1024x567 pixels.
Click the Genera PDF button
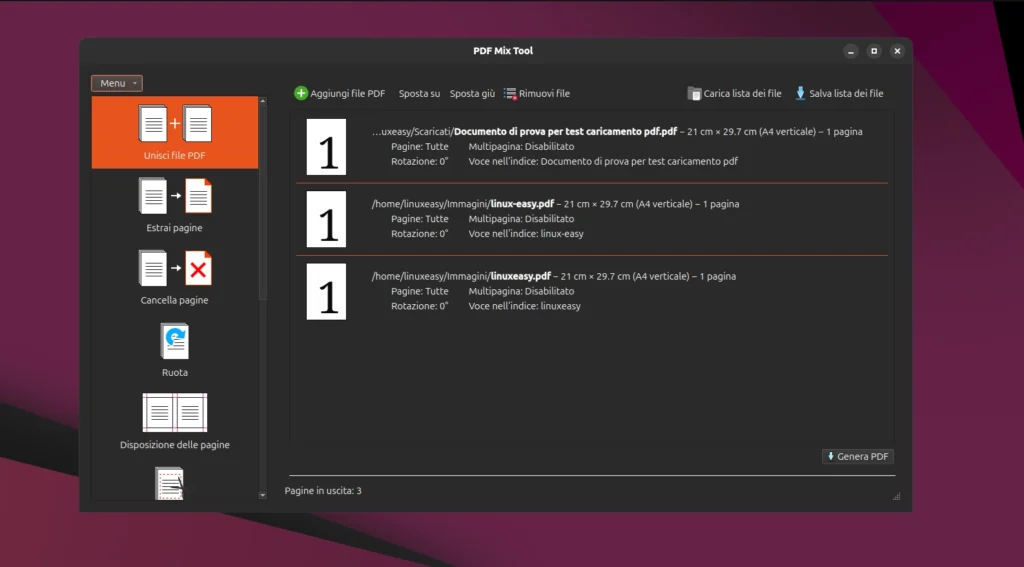(857, 456)
